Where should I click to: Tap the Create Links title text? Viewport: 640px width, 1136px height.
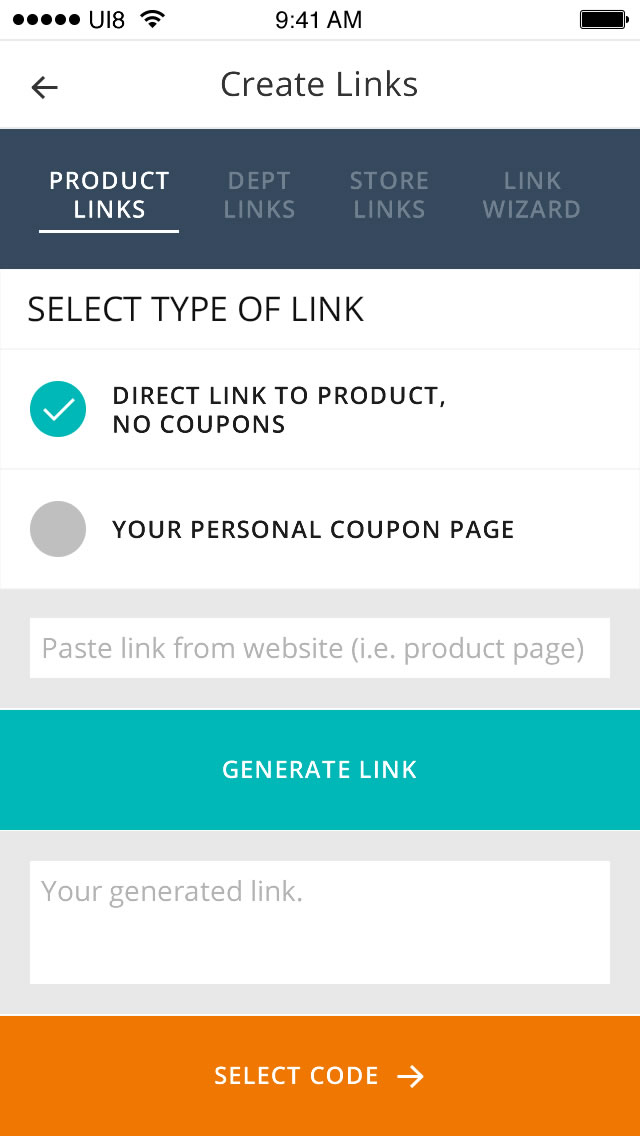[x=320, y=85]
